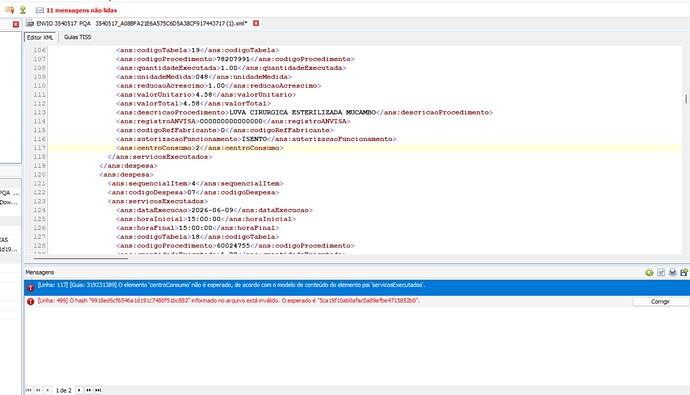
Task: Select the Editor XML tab
Action: pyautogui.click(x=40, y=37)
